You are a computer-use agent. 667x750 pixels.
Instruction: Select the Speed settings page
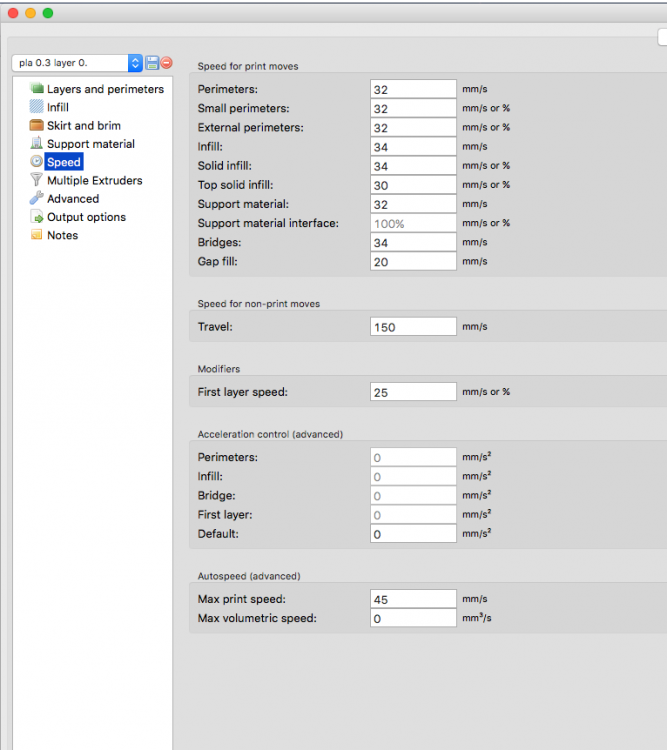(x=63, y=162)
